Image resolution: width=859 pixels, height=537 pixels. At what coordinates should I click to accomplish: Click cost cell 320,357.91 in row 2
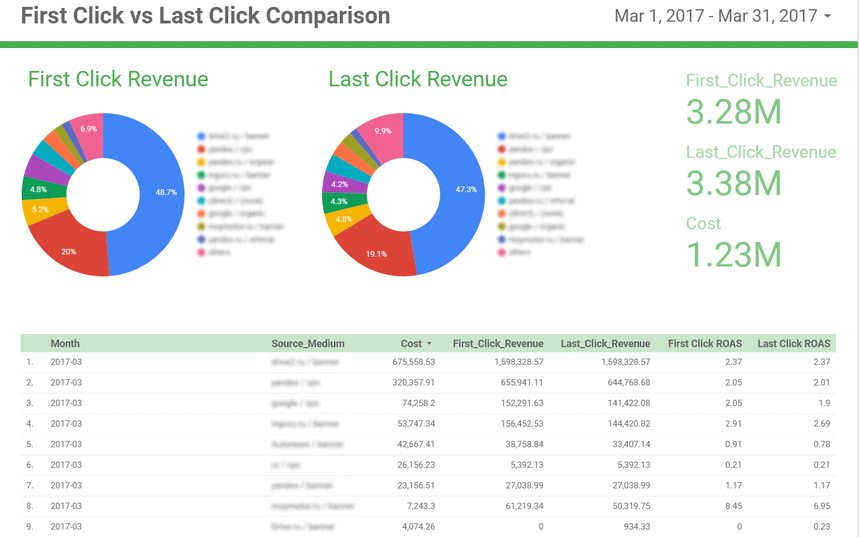tap(414, 382)
